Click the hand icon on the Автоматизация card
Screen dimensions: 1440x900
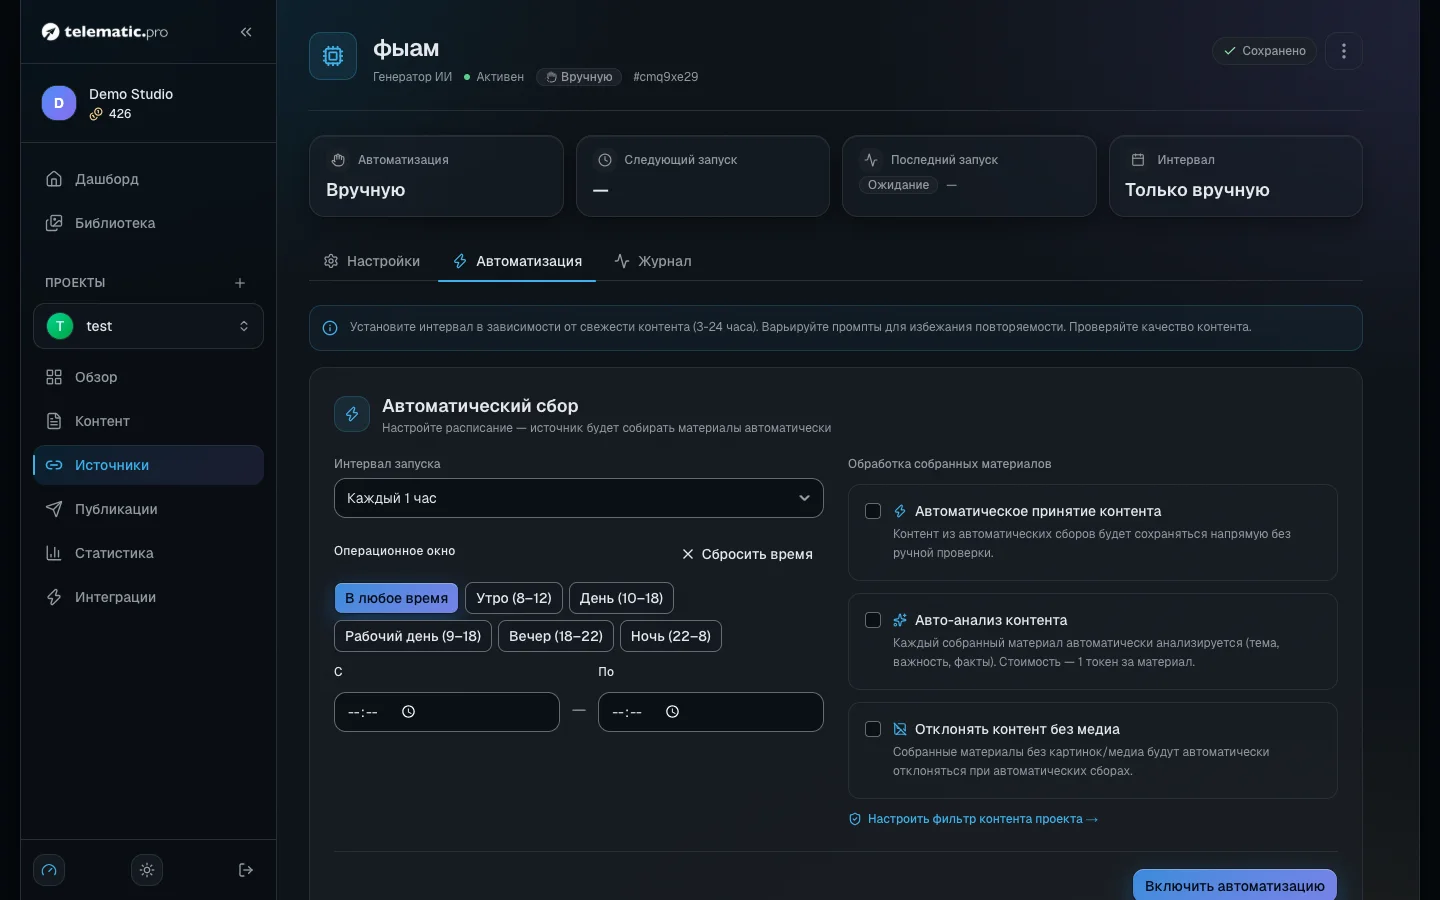338,160
